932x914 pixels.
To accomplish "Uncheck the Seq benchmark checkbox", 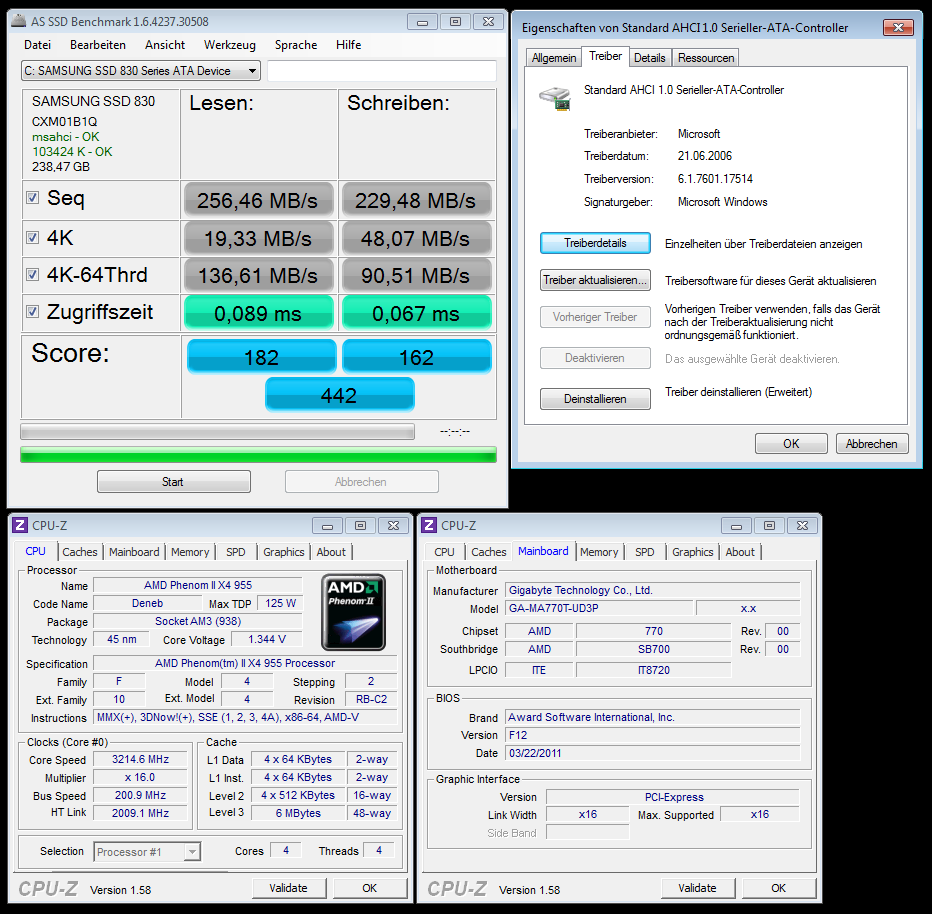I will click(33, 198).
